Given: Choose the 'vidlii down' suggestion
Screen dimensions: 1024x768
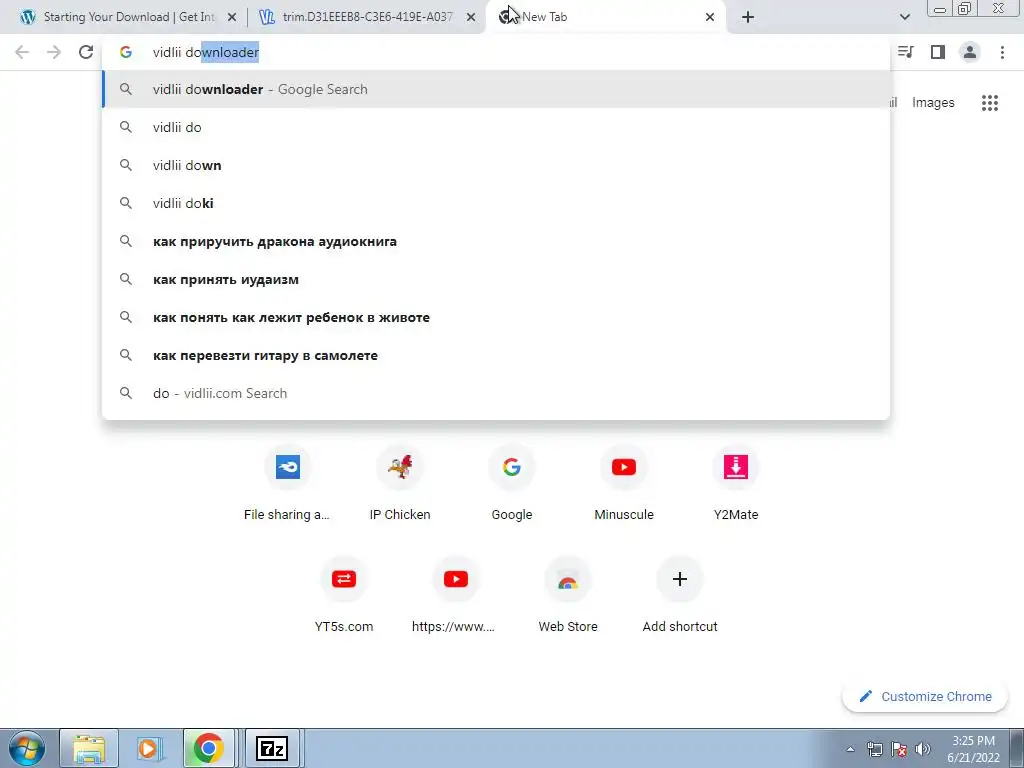Looking at the screenshot, I should 496,165.
